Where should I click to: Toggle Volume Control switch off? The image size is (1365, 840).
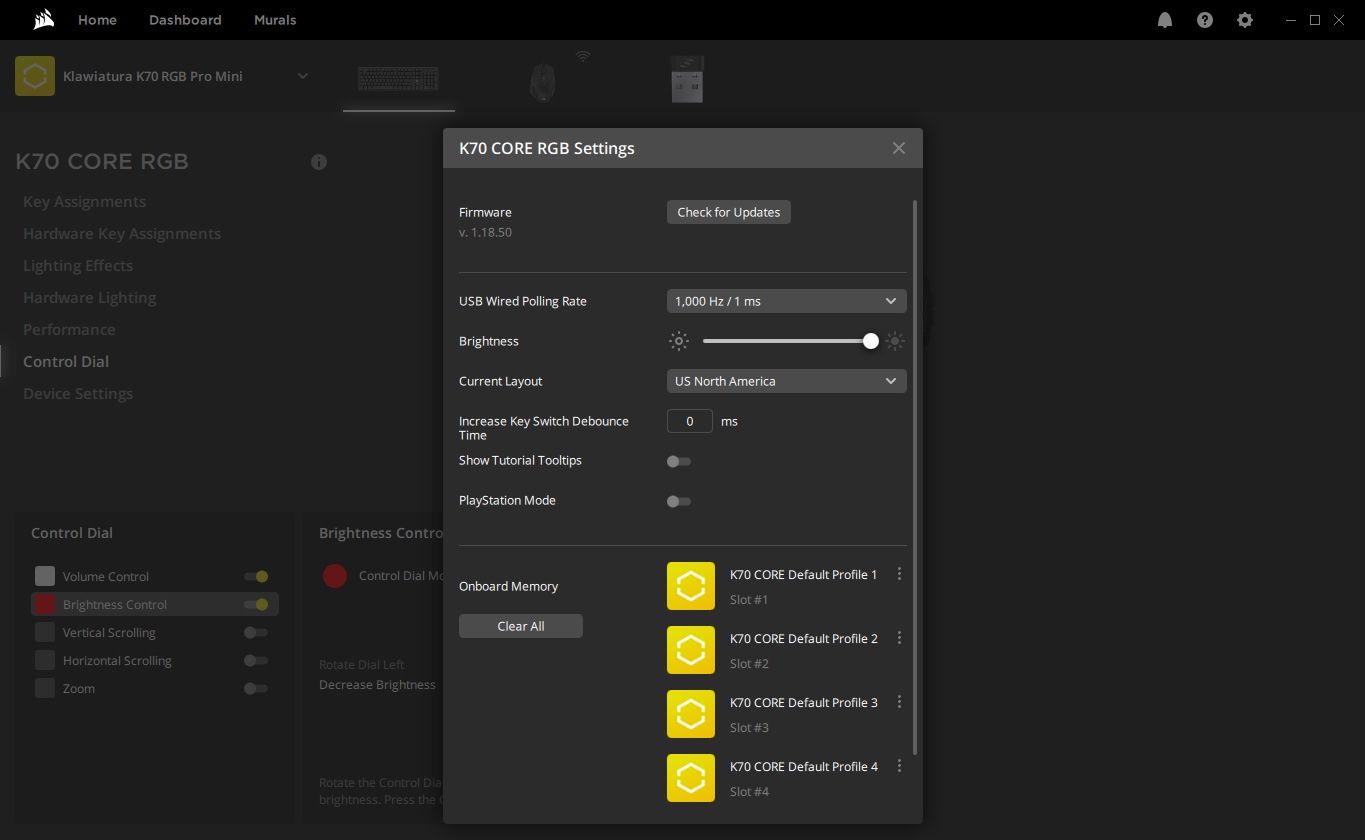[x=256, y=576]
